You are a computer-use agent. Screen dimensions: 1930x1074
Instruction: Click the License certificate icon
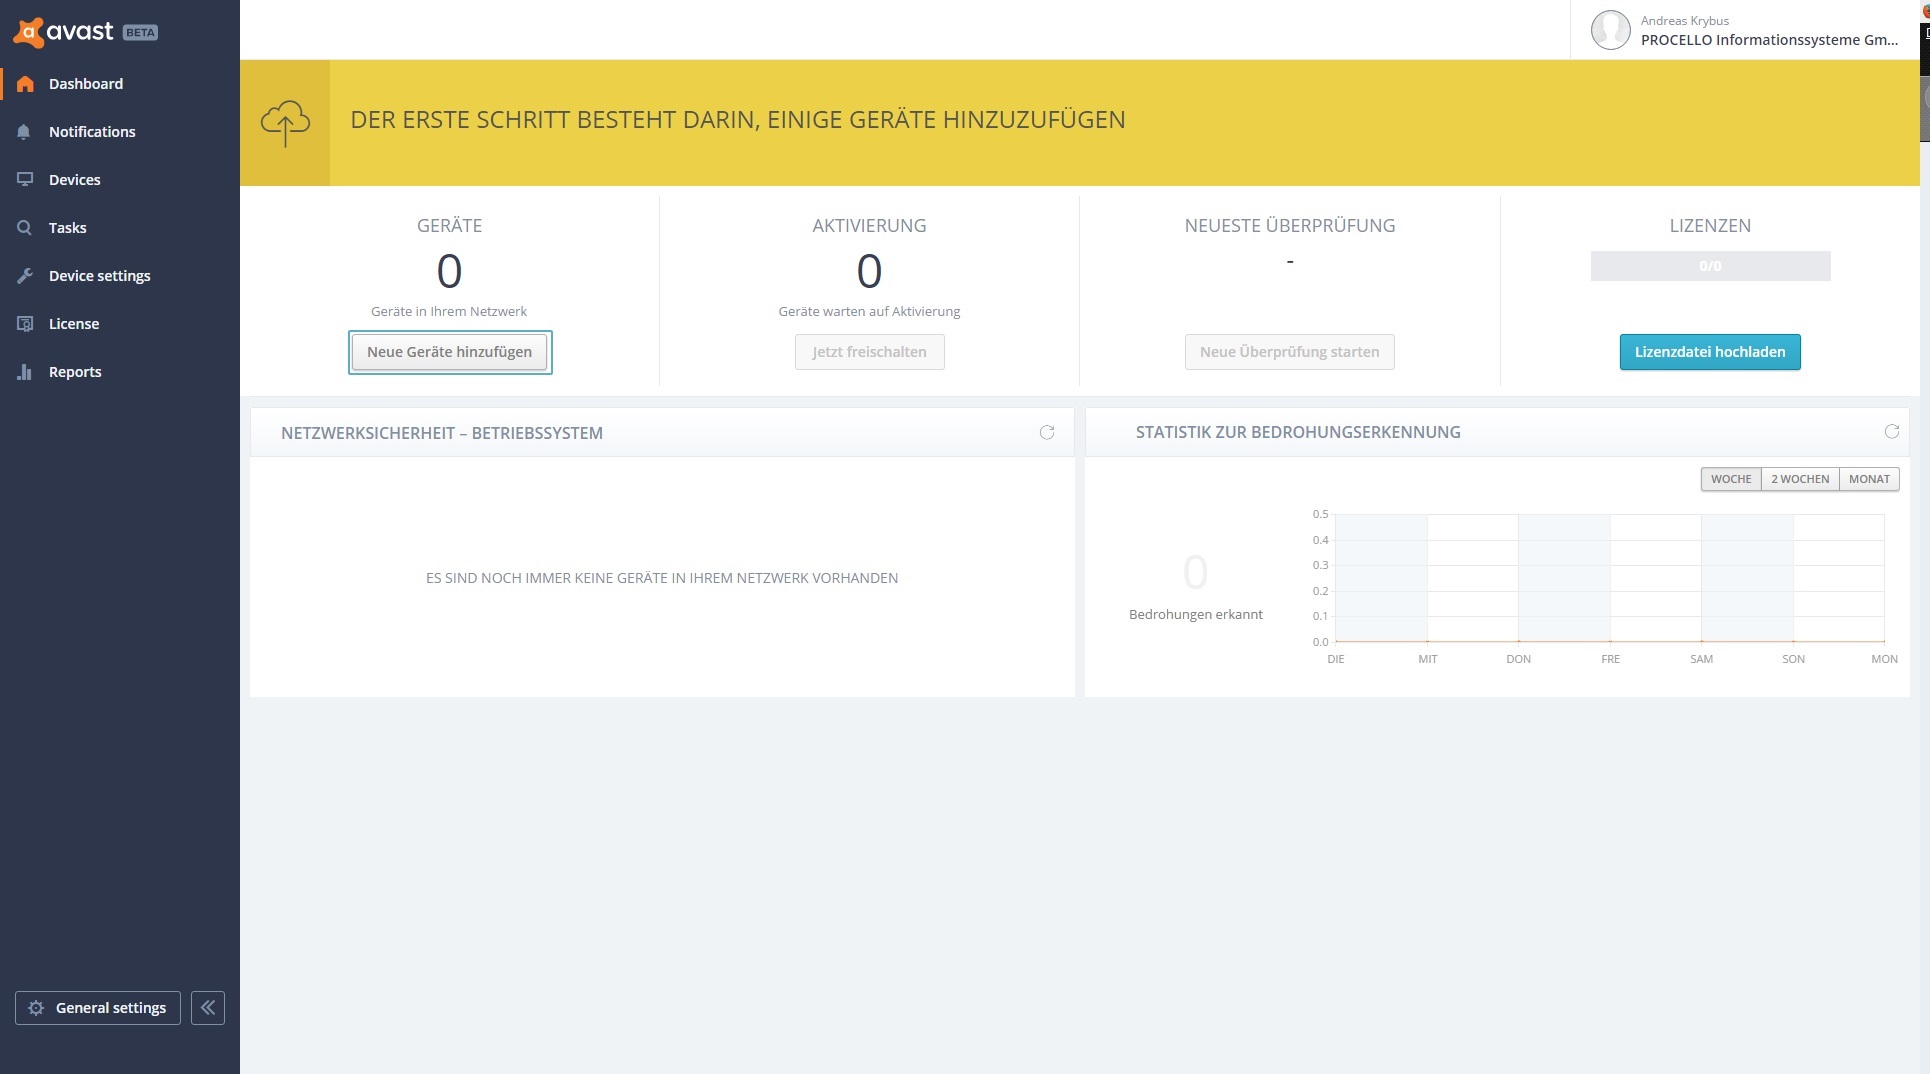click(x=25, y=324)
